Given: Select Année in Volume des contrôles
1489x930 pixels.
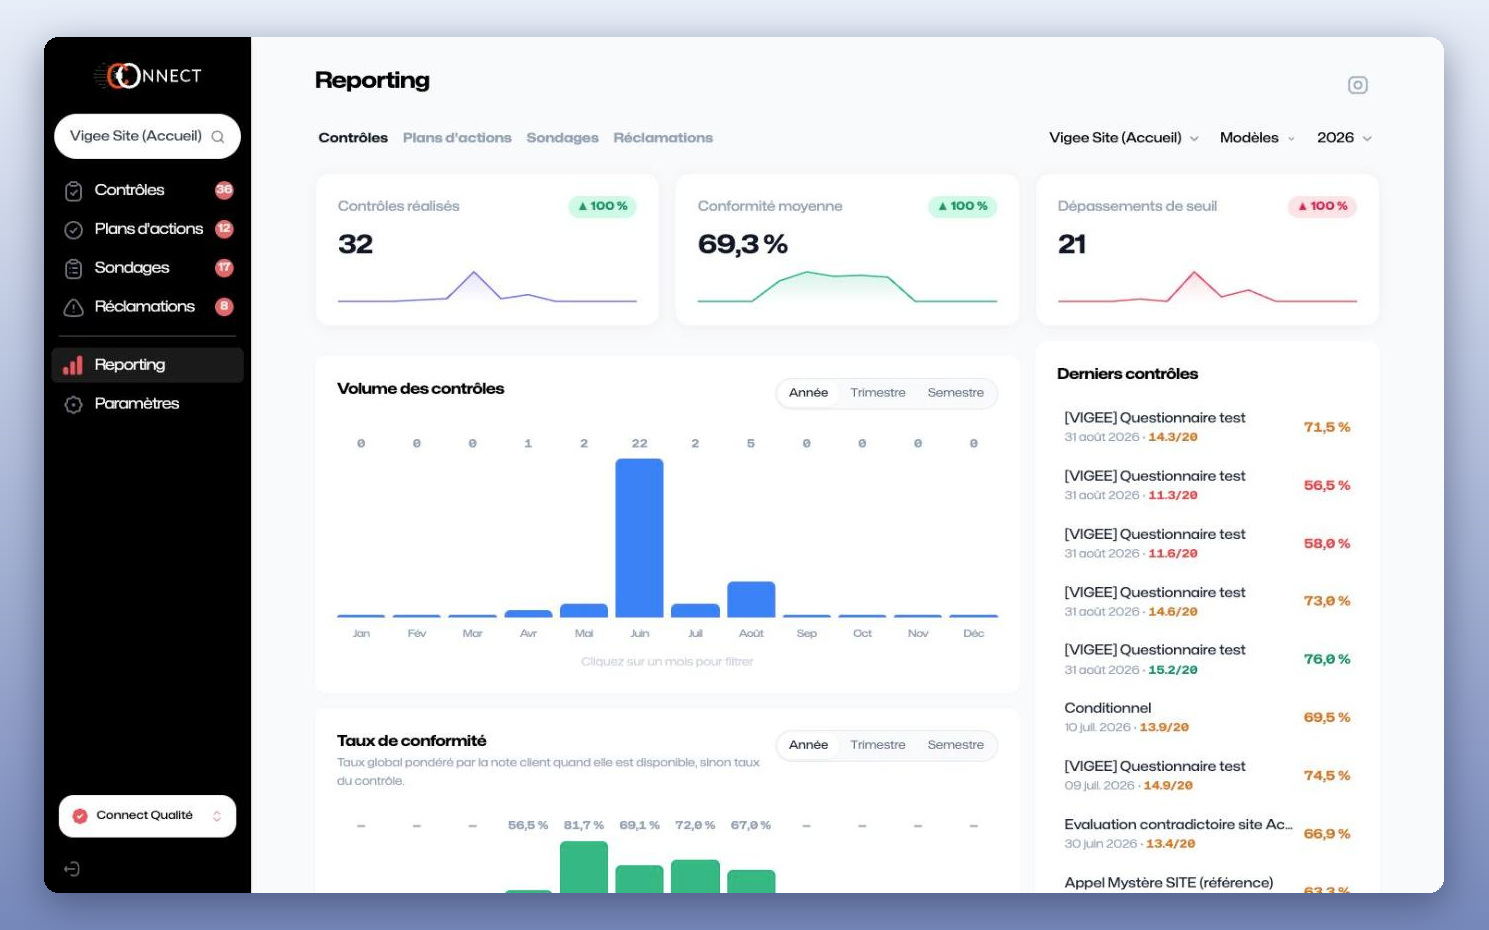Looking at the screenshot, I should [808, 393].
